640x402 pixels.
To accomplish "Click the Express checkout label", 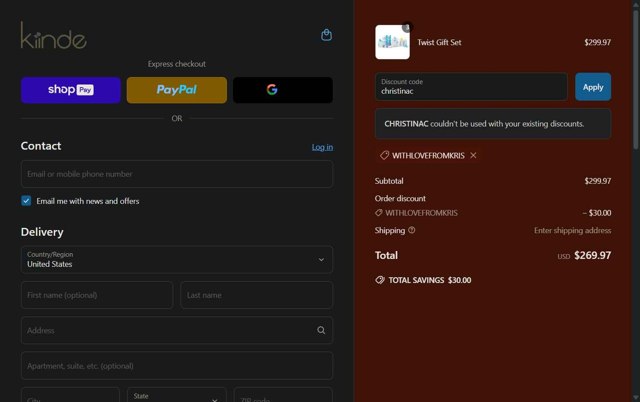I will (x=177, y=64).
